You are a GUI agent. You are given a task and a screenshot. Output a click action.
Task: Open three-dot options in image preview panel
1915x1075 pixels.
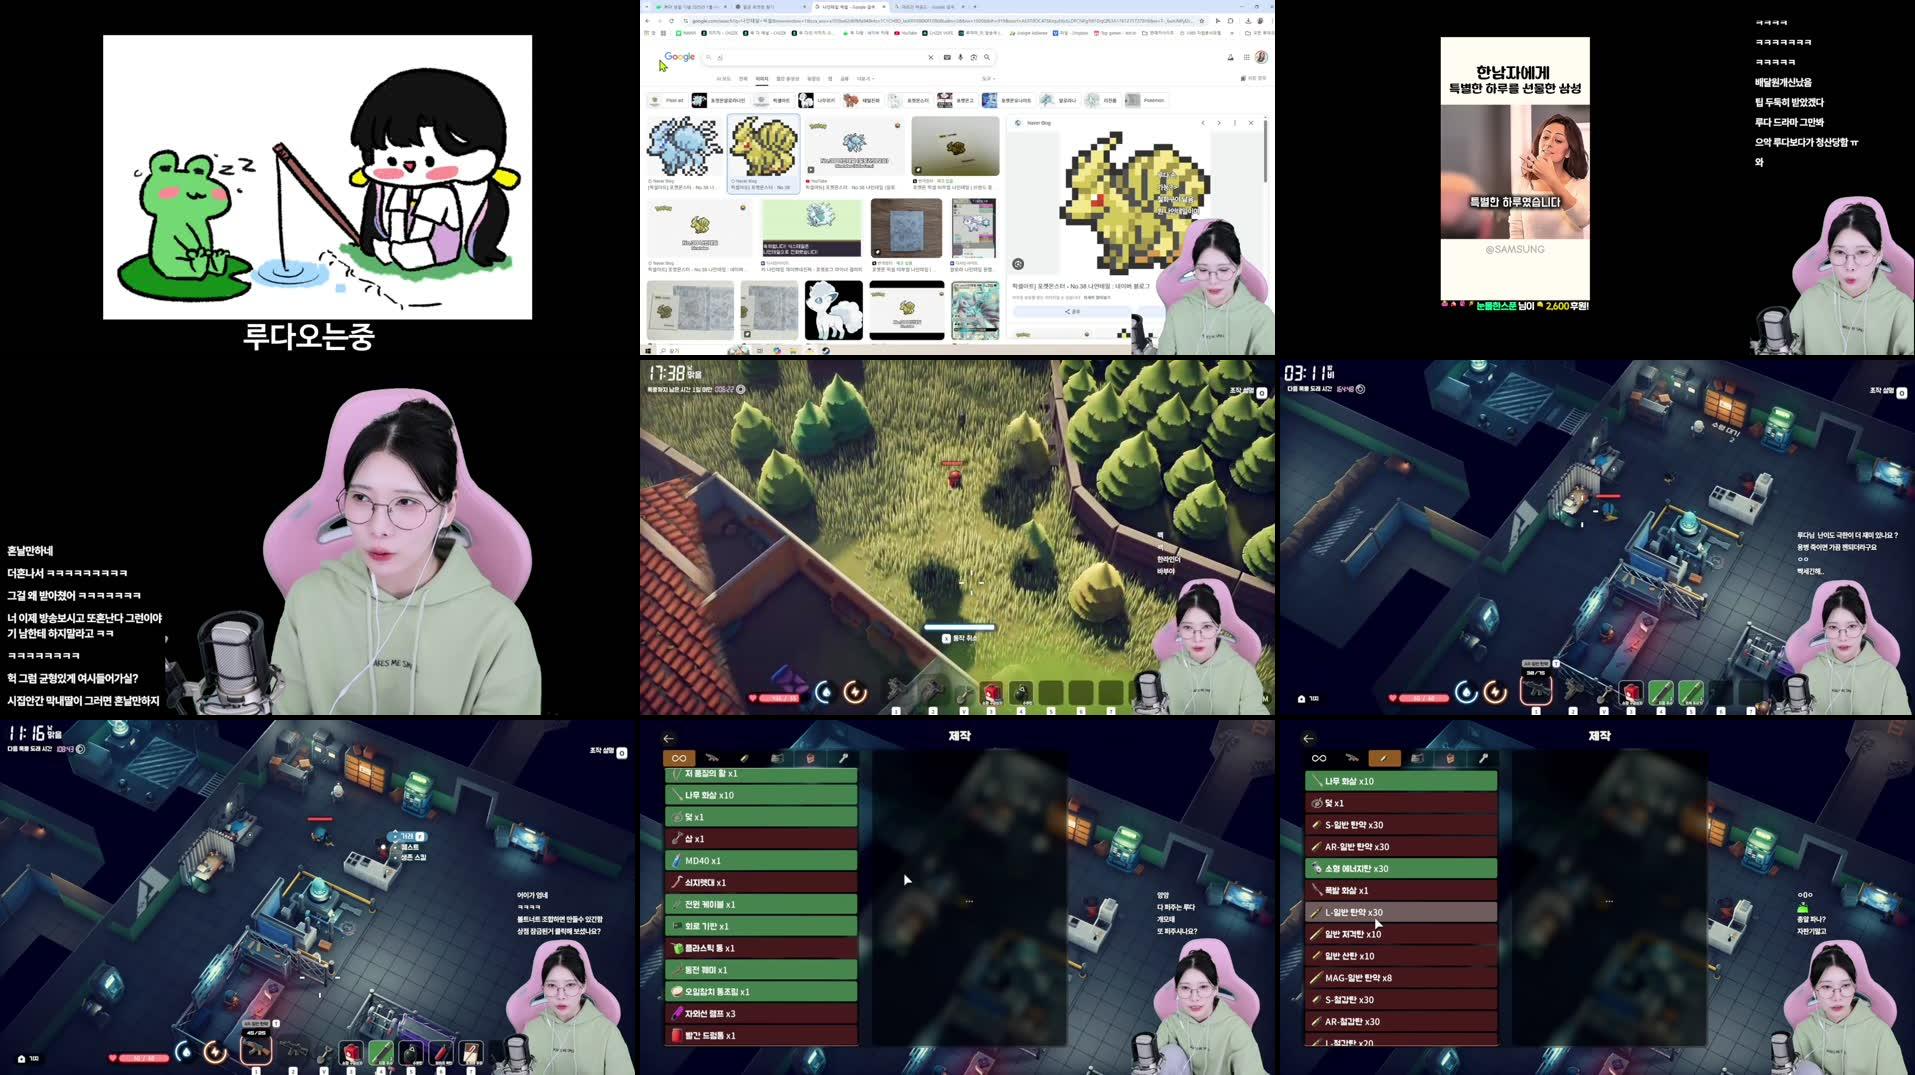tap(1234, 123)
